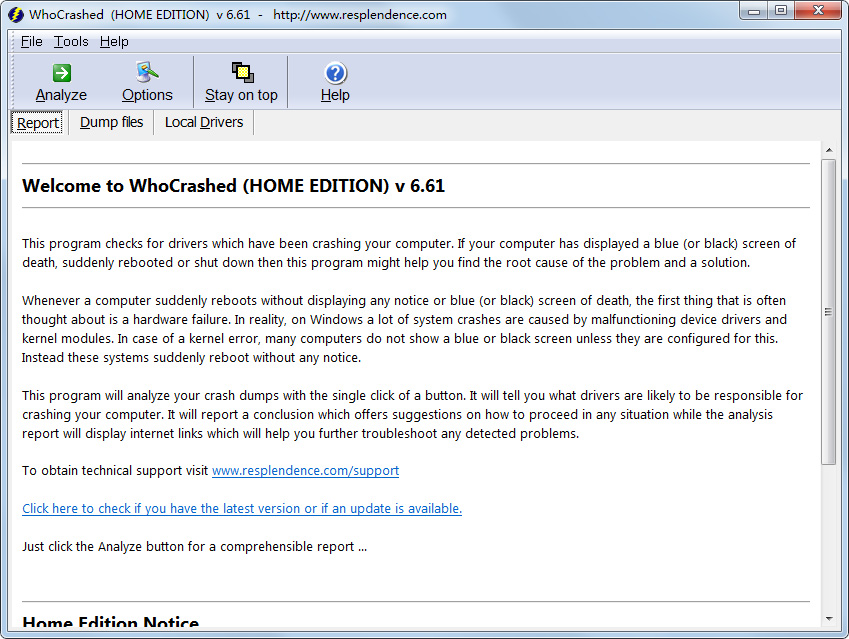Image resolution: width=849 pixels, height=639 pixels.
Task: Open the Help menu
Action: pos(114,42)
